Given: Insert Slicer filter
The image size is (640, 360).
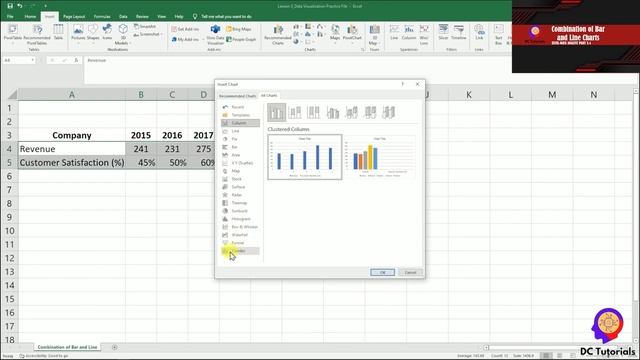Looking at the screenshot, I should (443, 33).
